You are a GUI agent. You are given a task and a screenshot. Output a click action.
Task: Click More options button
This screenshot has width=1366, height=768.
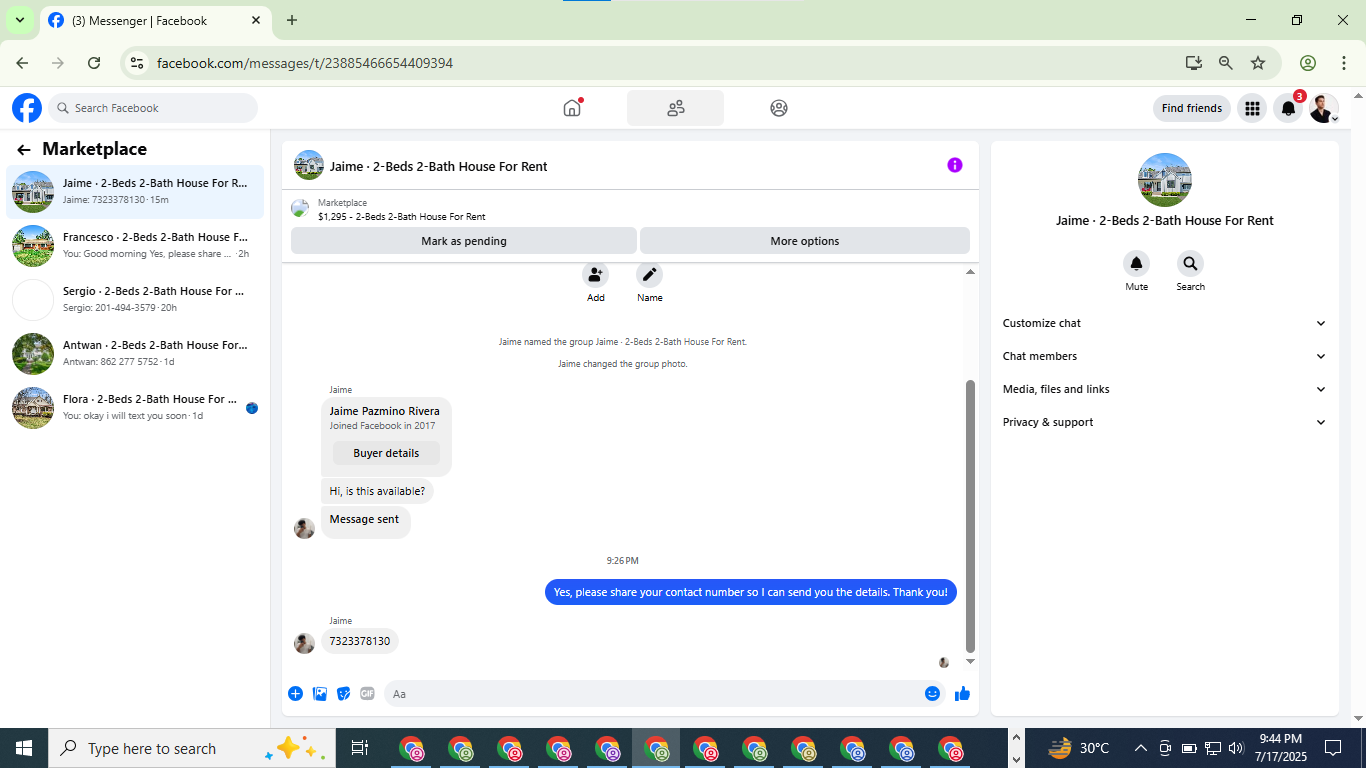pyautogui.click(x=805, y=241)
